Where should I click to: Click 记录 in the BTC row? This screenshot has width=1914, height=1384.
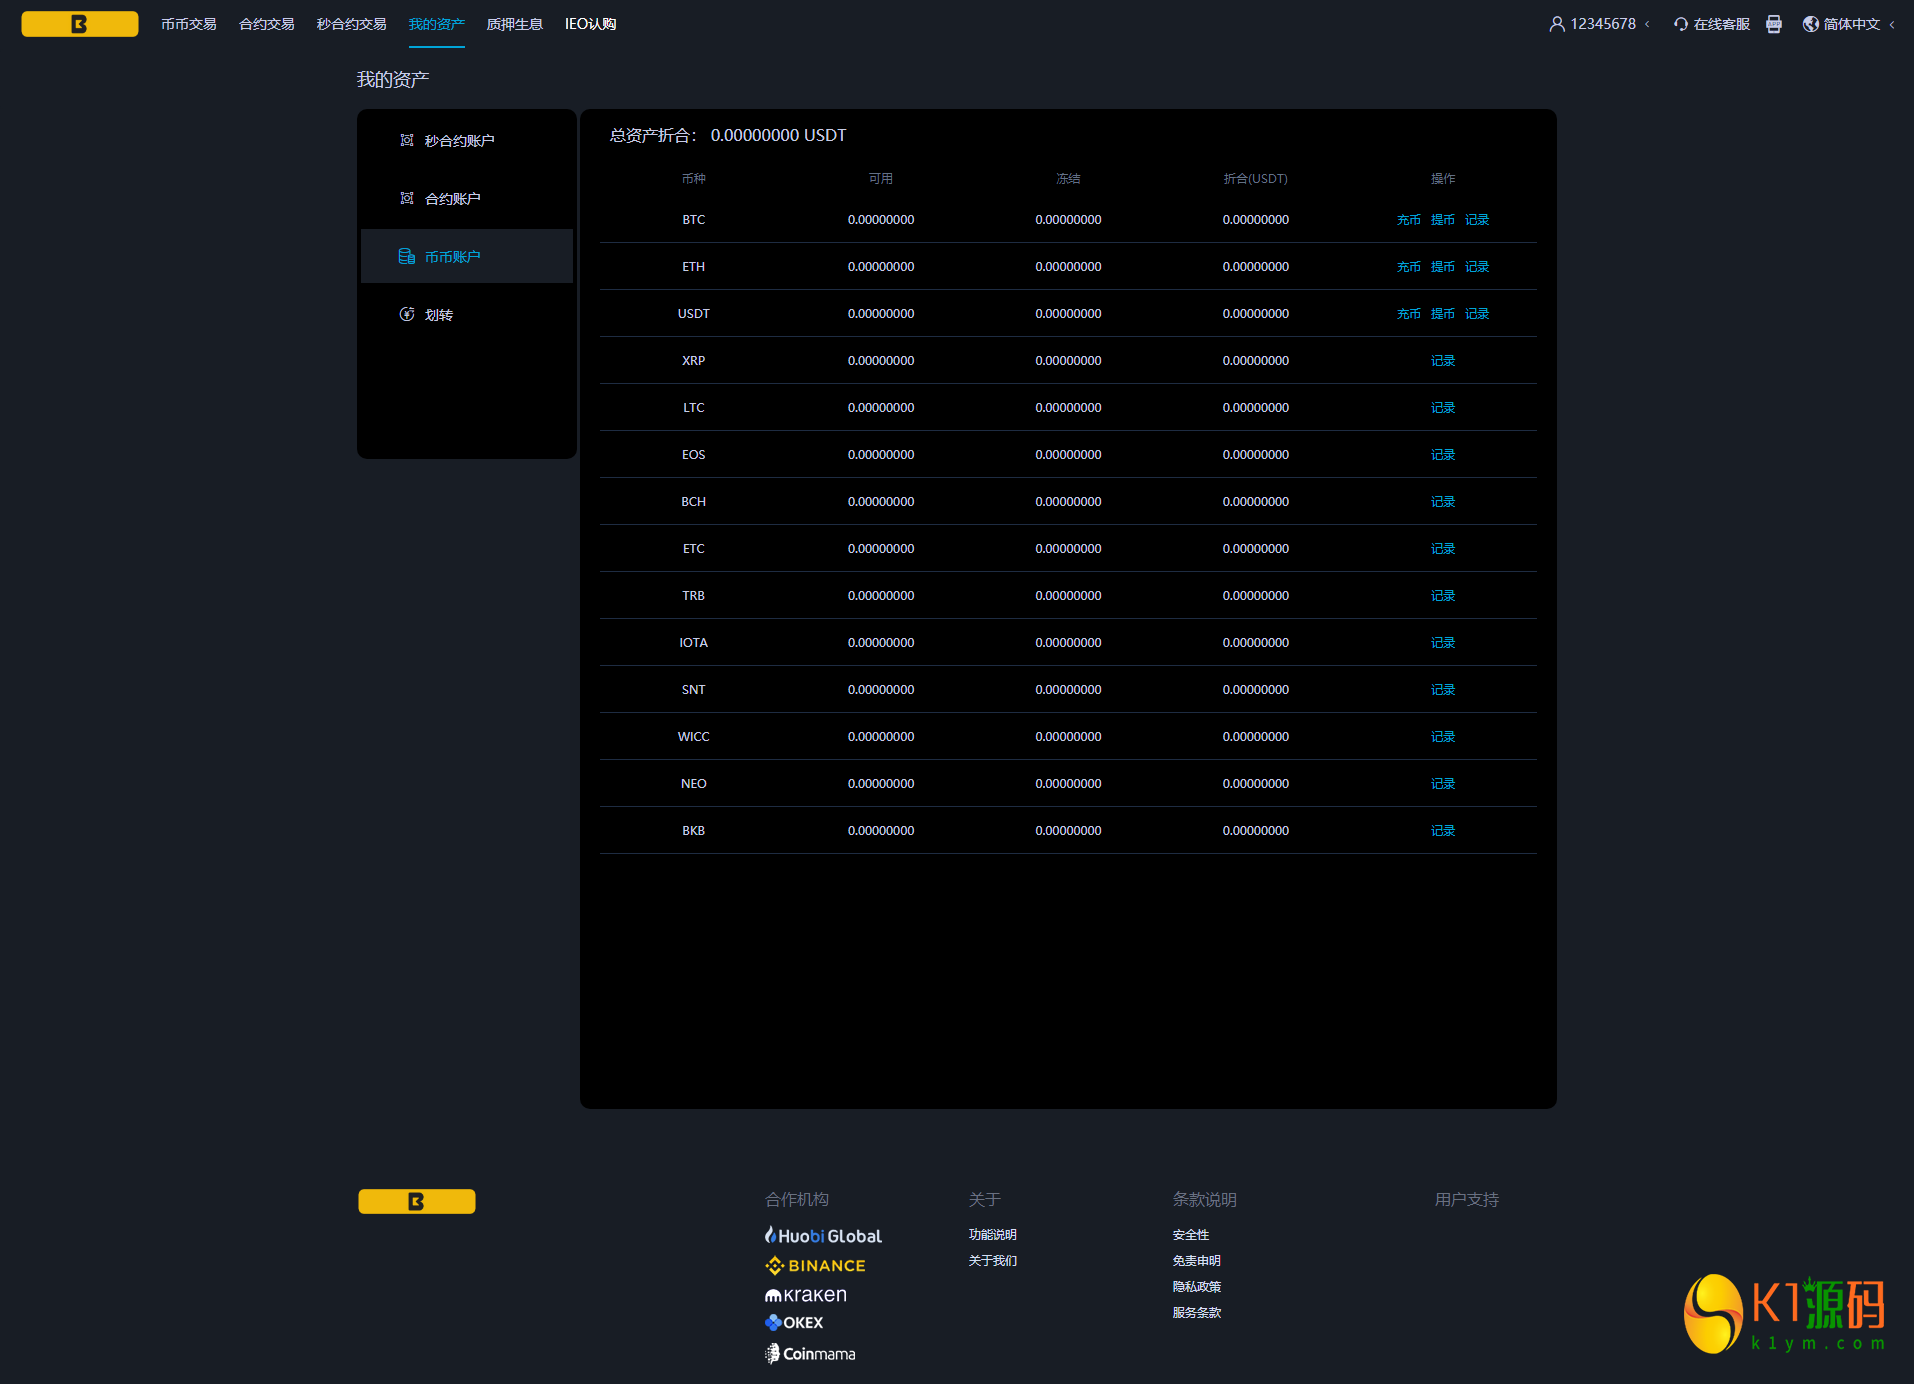(1477, 220)
